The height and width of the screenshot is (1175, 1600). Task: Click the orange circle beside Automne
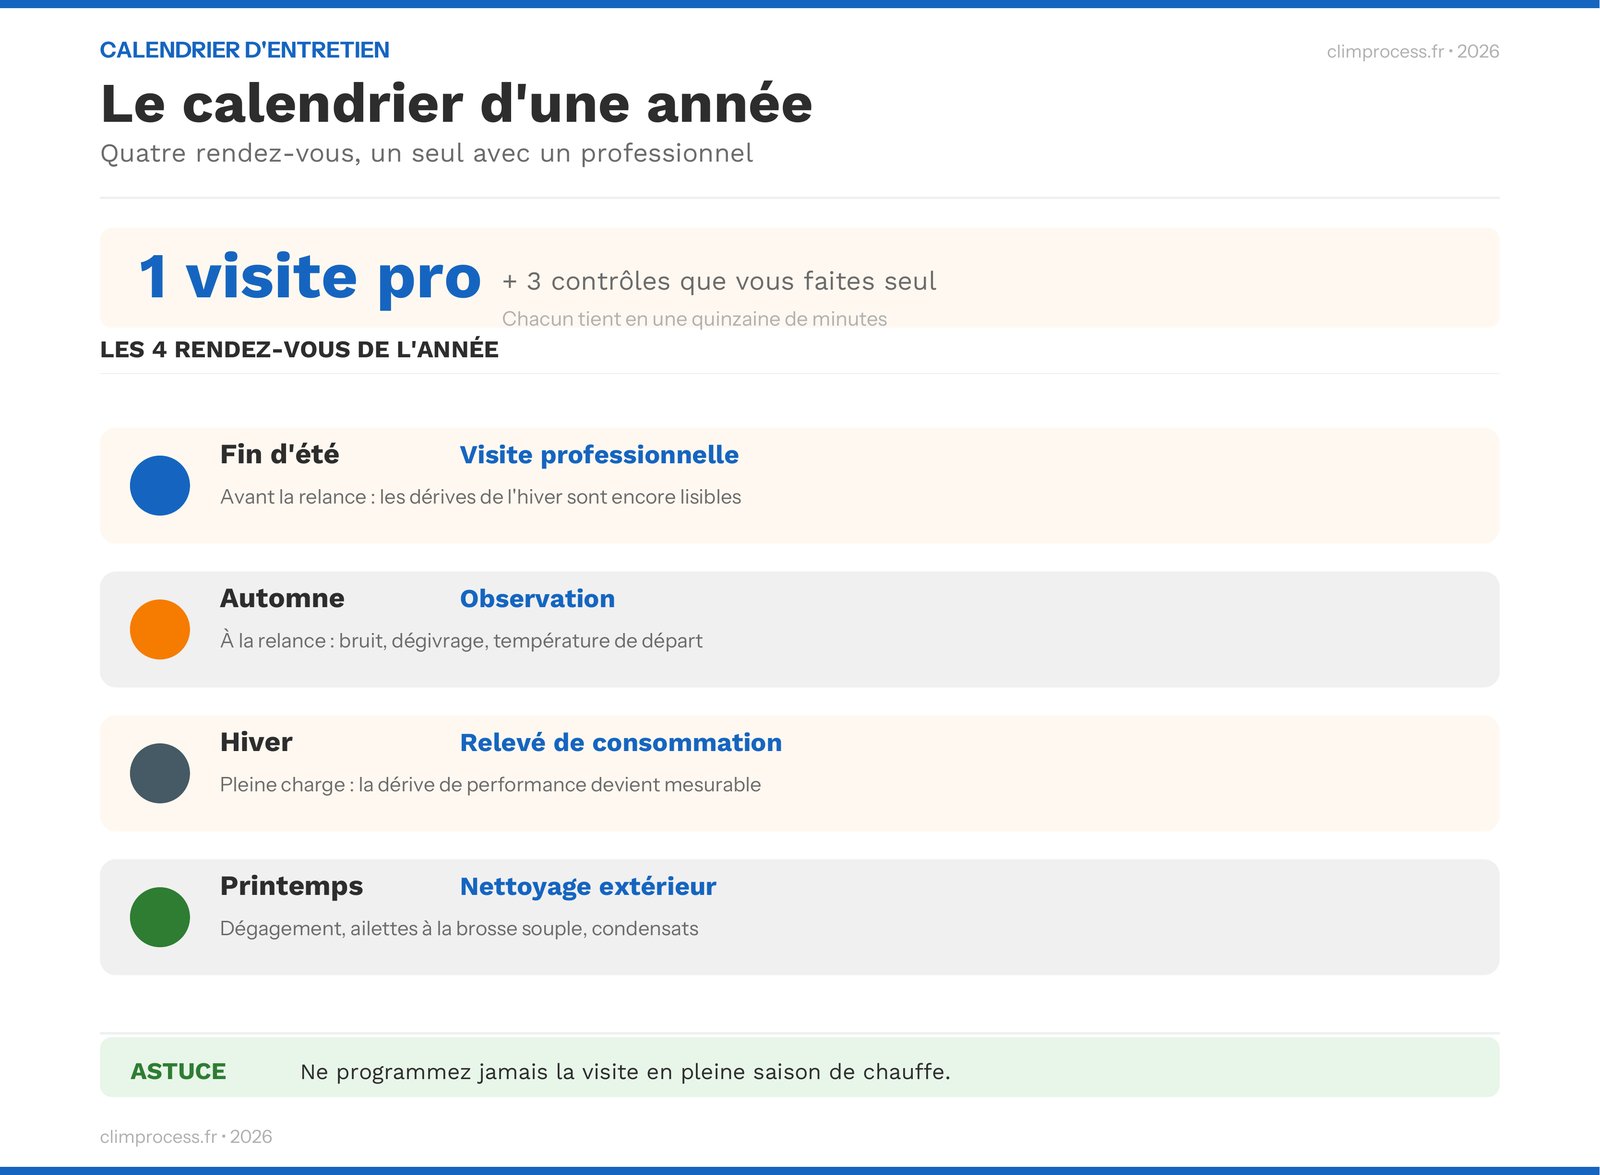click(x=160, y=630)
